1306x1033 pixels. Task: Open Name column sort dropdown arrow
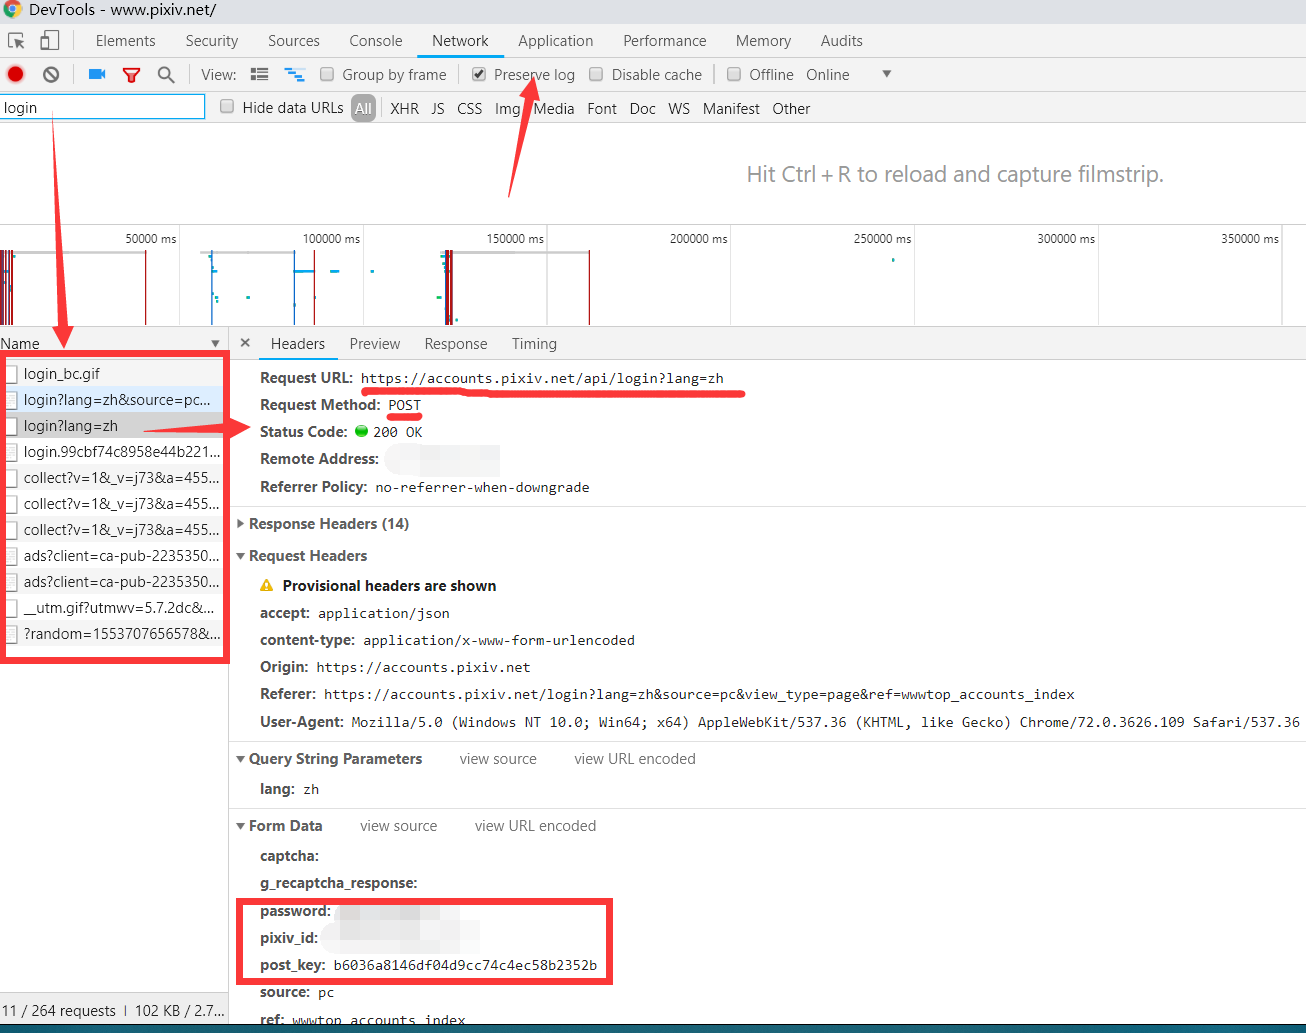[x=215, y=344]
